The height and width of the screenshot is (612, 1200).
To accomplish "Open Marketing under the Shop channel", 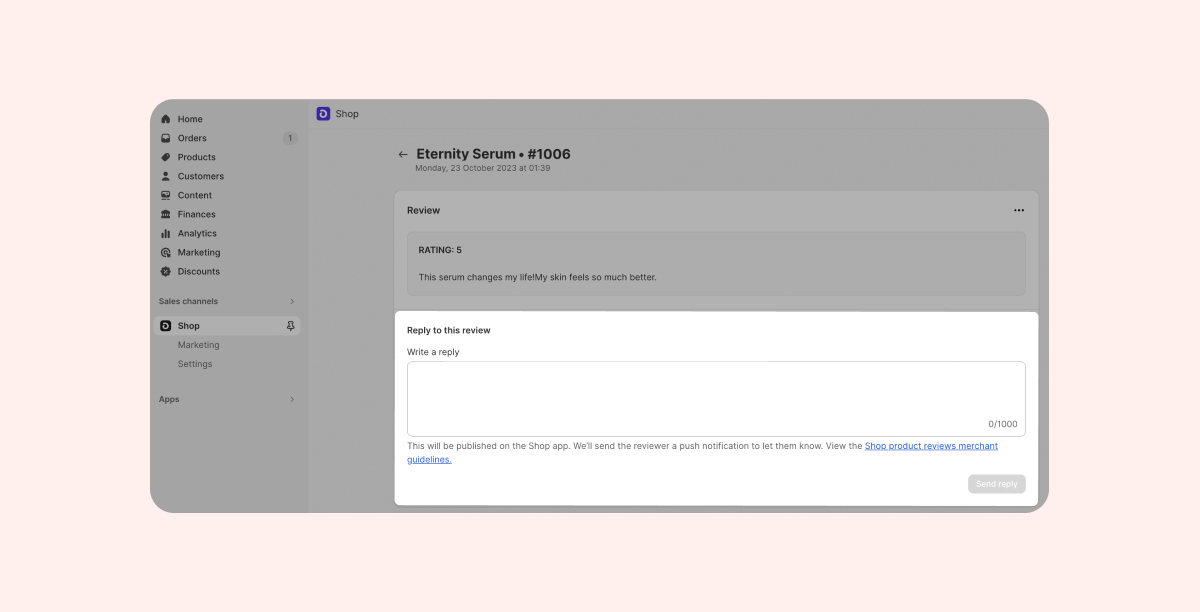I will (x=198, y=345).
